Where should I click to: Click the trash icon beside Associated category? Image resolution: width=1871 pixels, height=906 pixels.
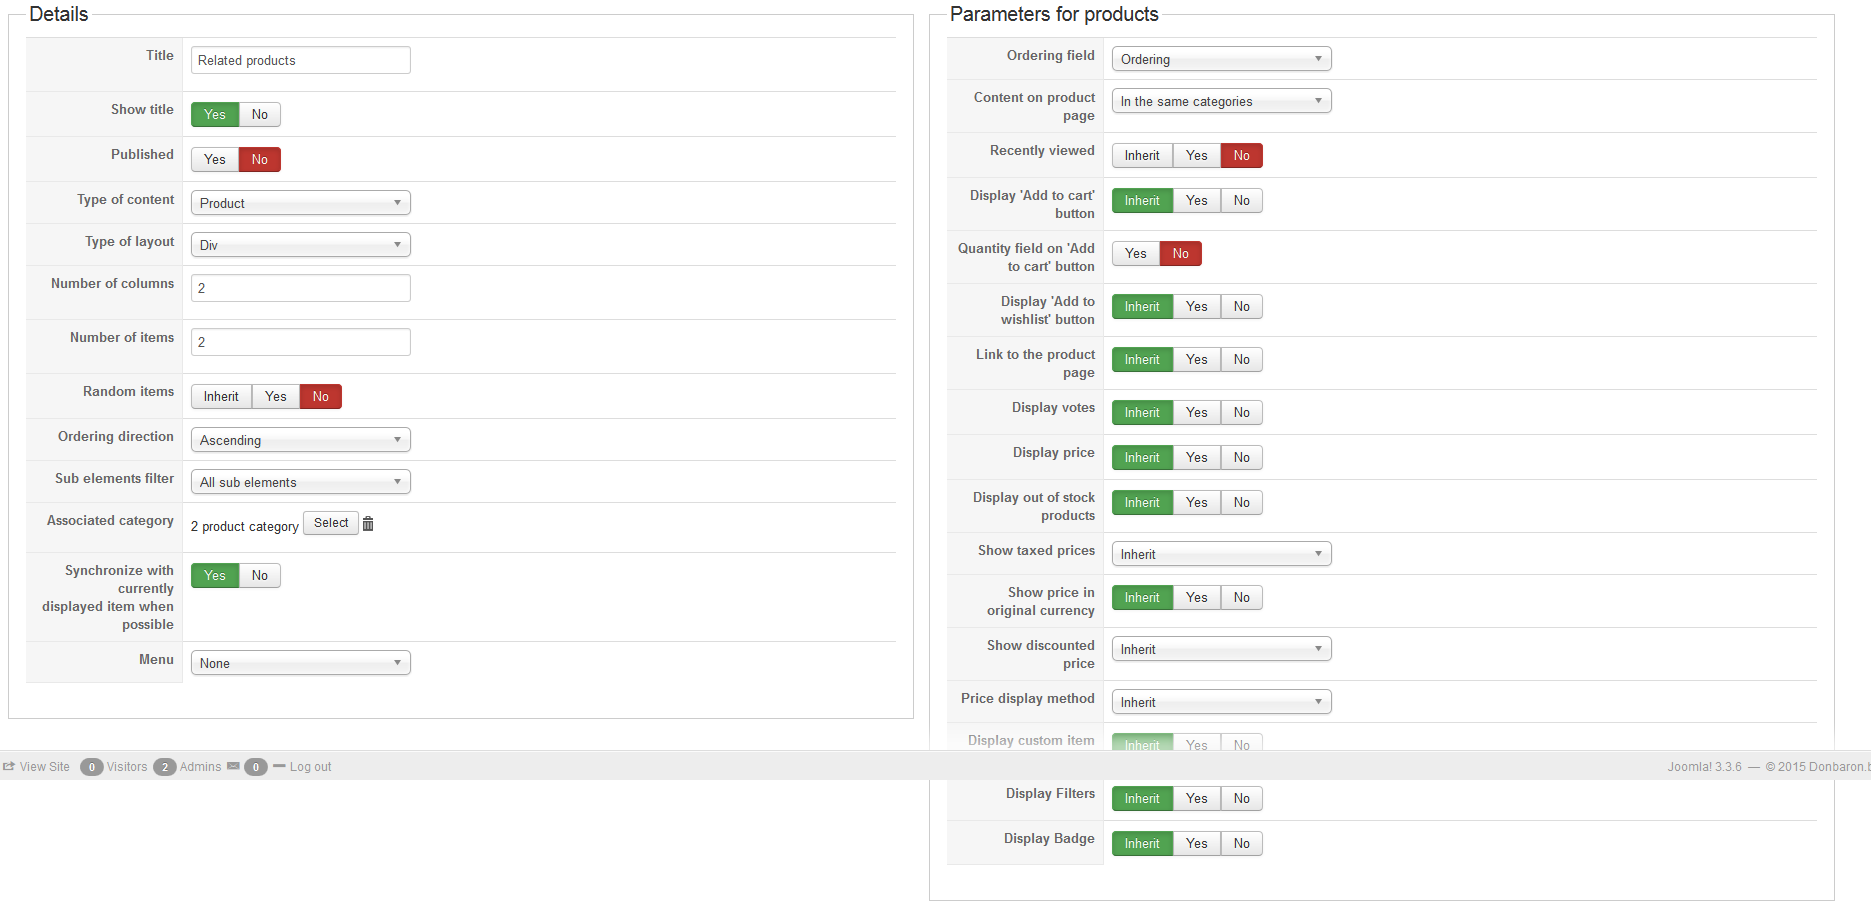pyautogui.click(x=368, y=524)
